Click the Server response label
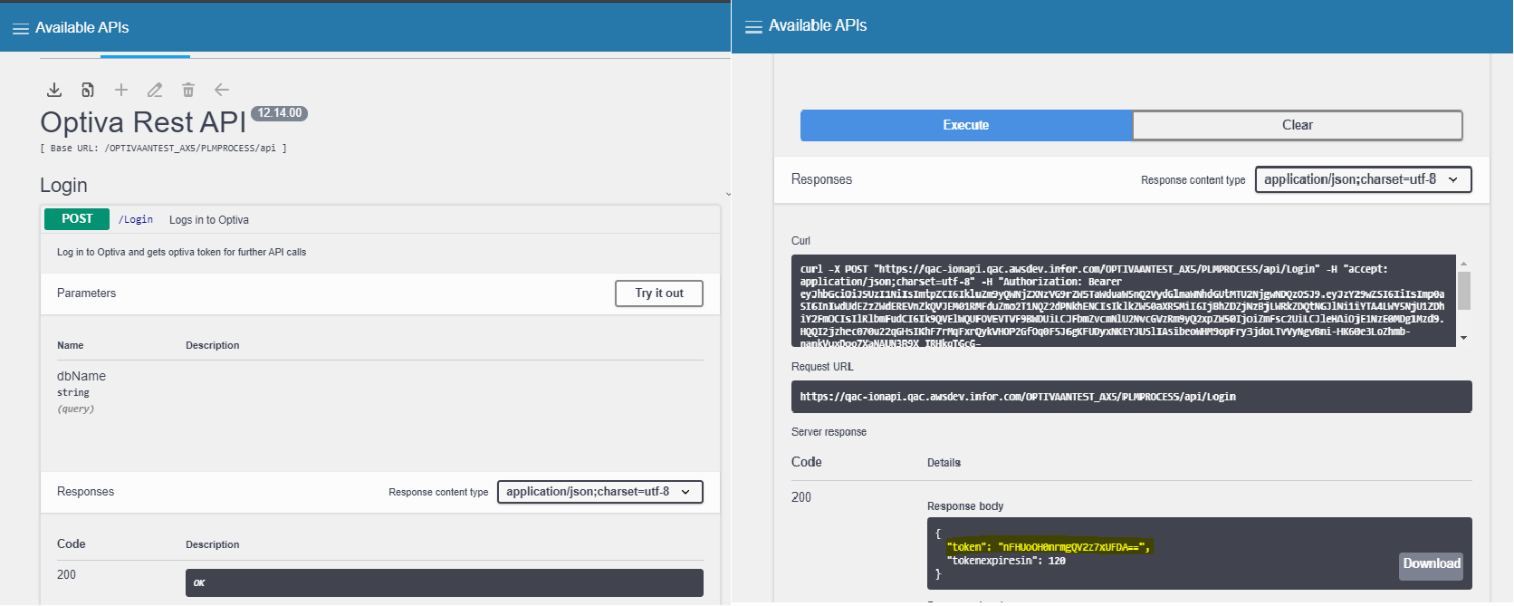This screenshot has height=606, width=1514. coord(829,432)
